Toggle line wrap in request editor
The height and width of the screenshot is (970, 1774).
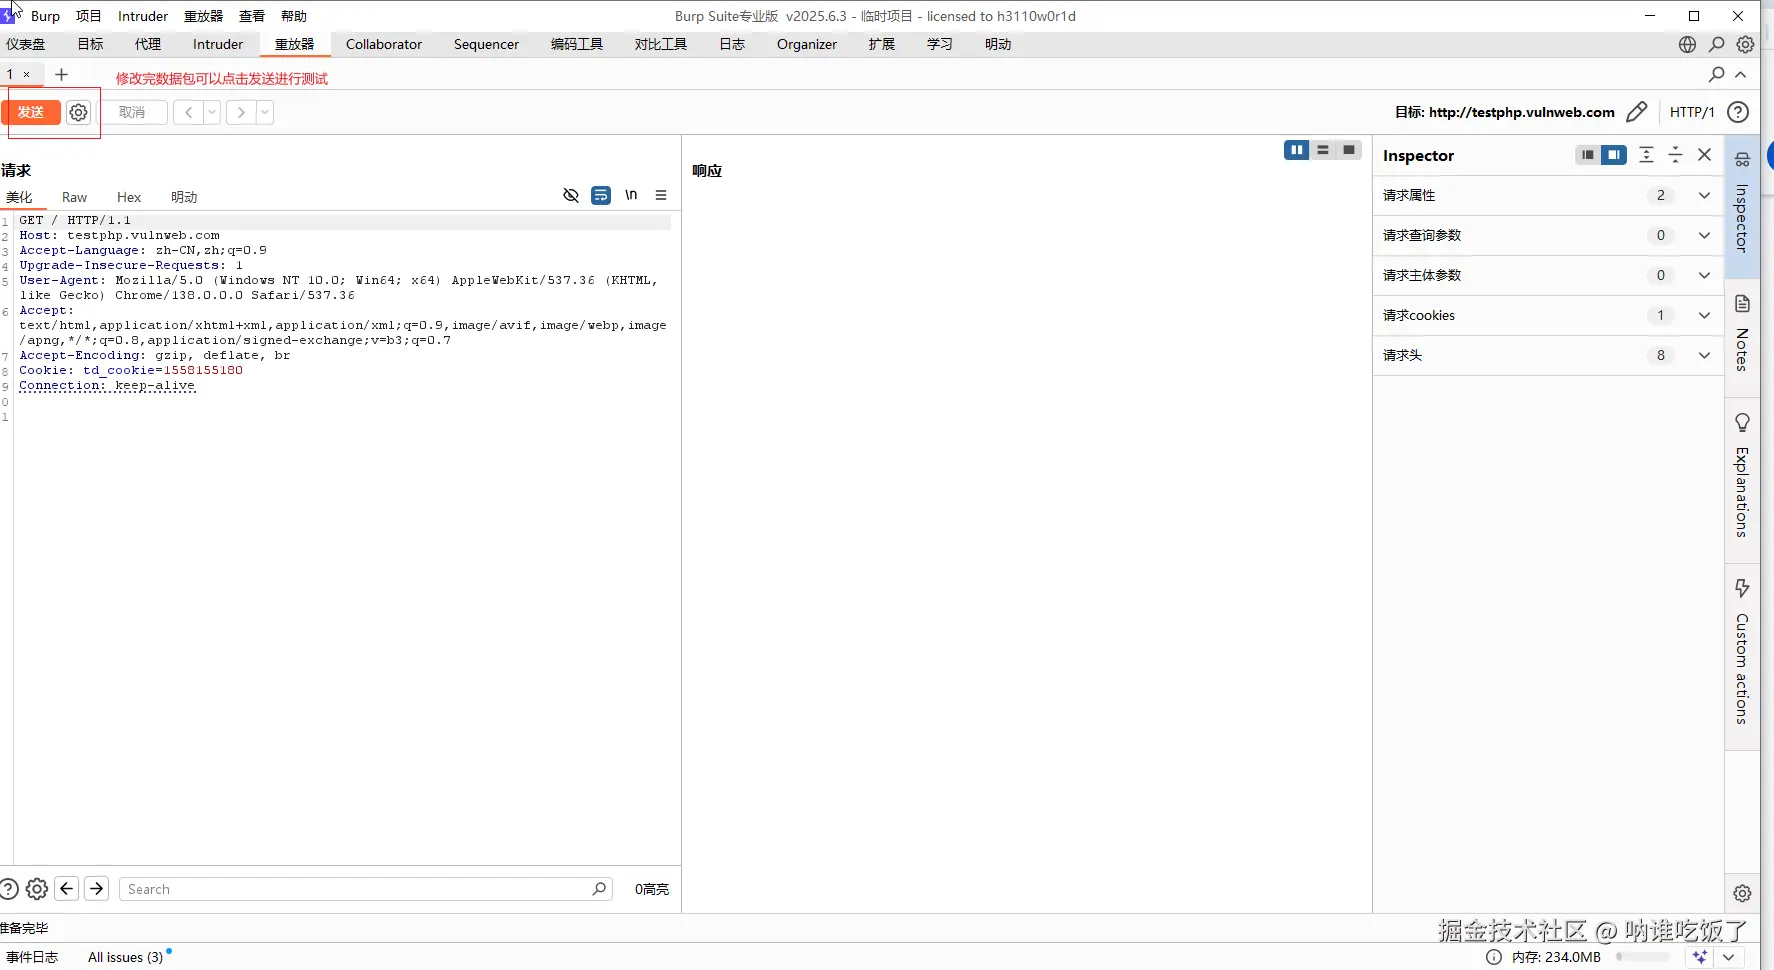(601, 195)
